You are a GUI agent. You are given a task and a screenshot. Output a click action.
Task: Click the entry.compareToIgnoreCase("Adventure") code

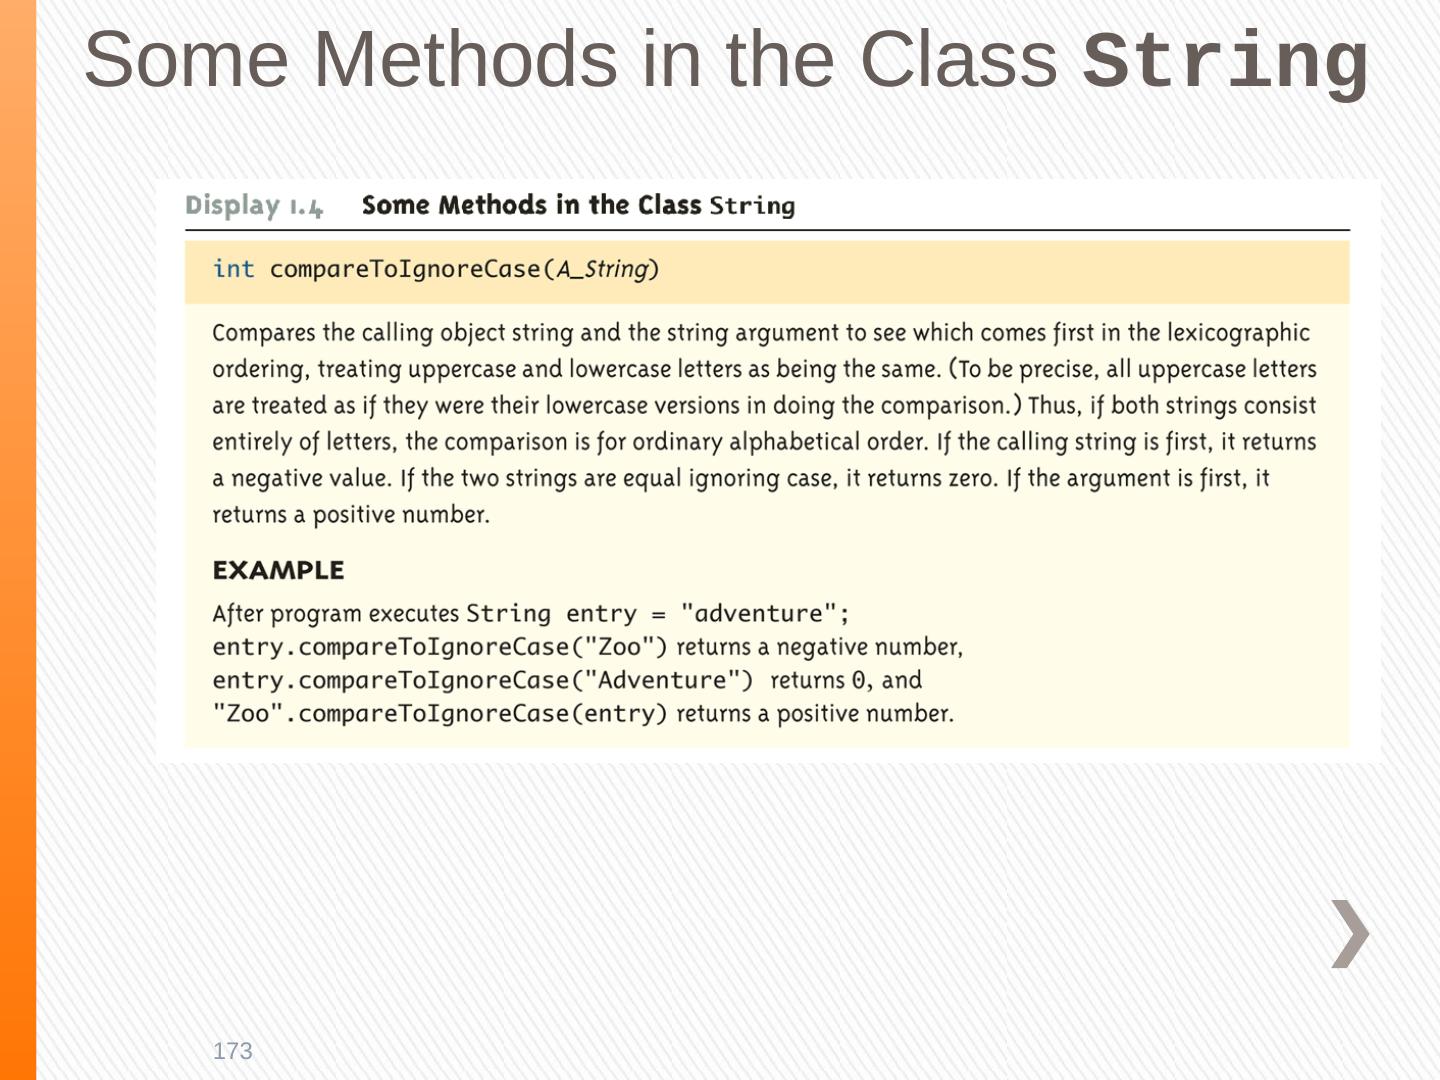pyautogui.click(x=482, y=680)
